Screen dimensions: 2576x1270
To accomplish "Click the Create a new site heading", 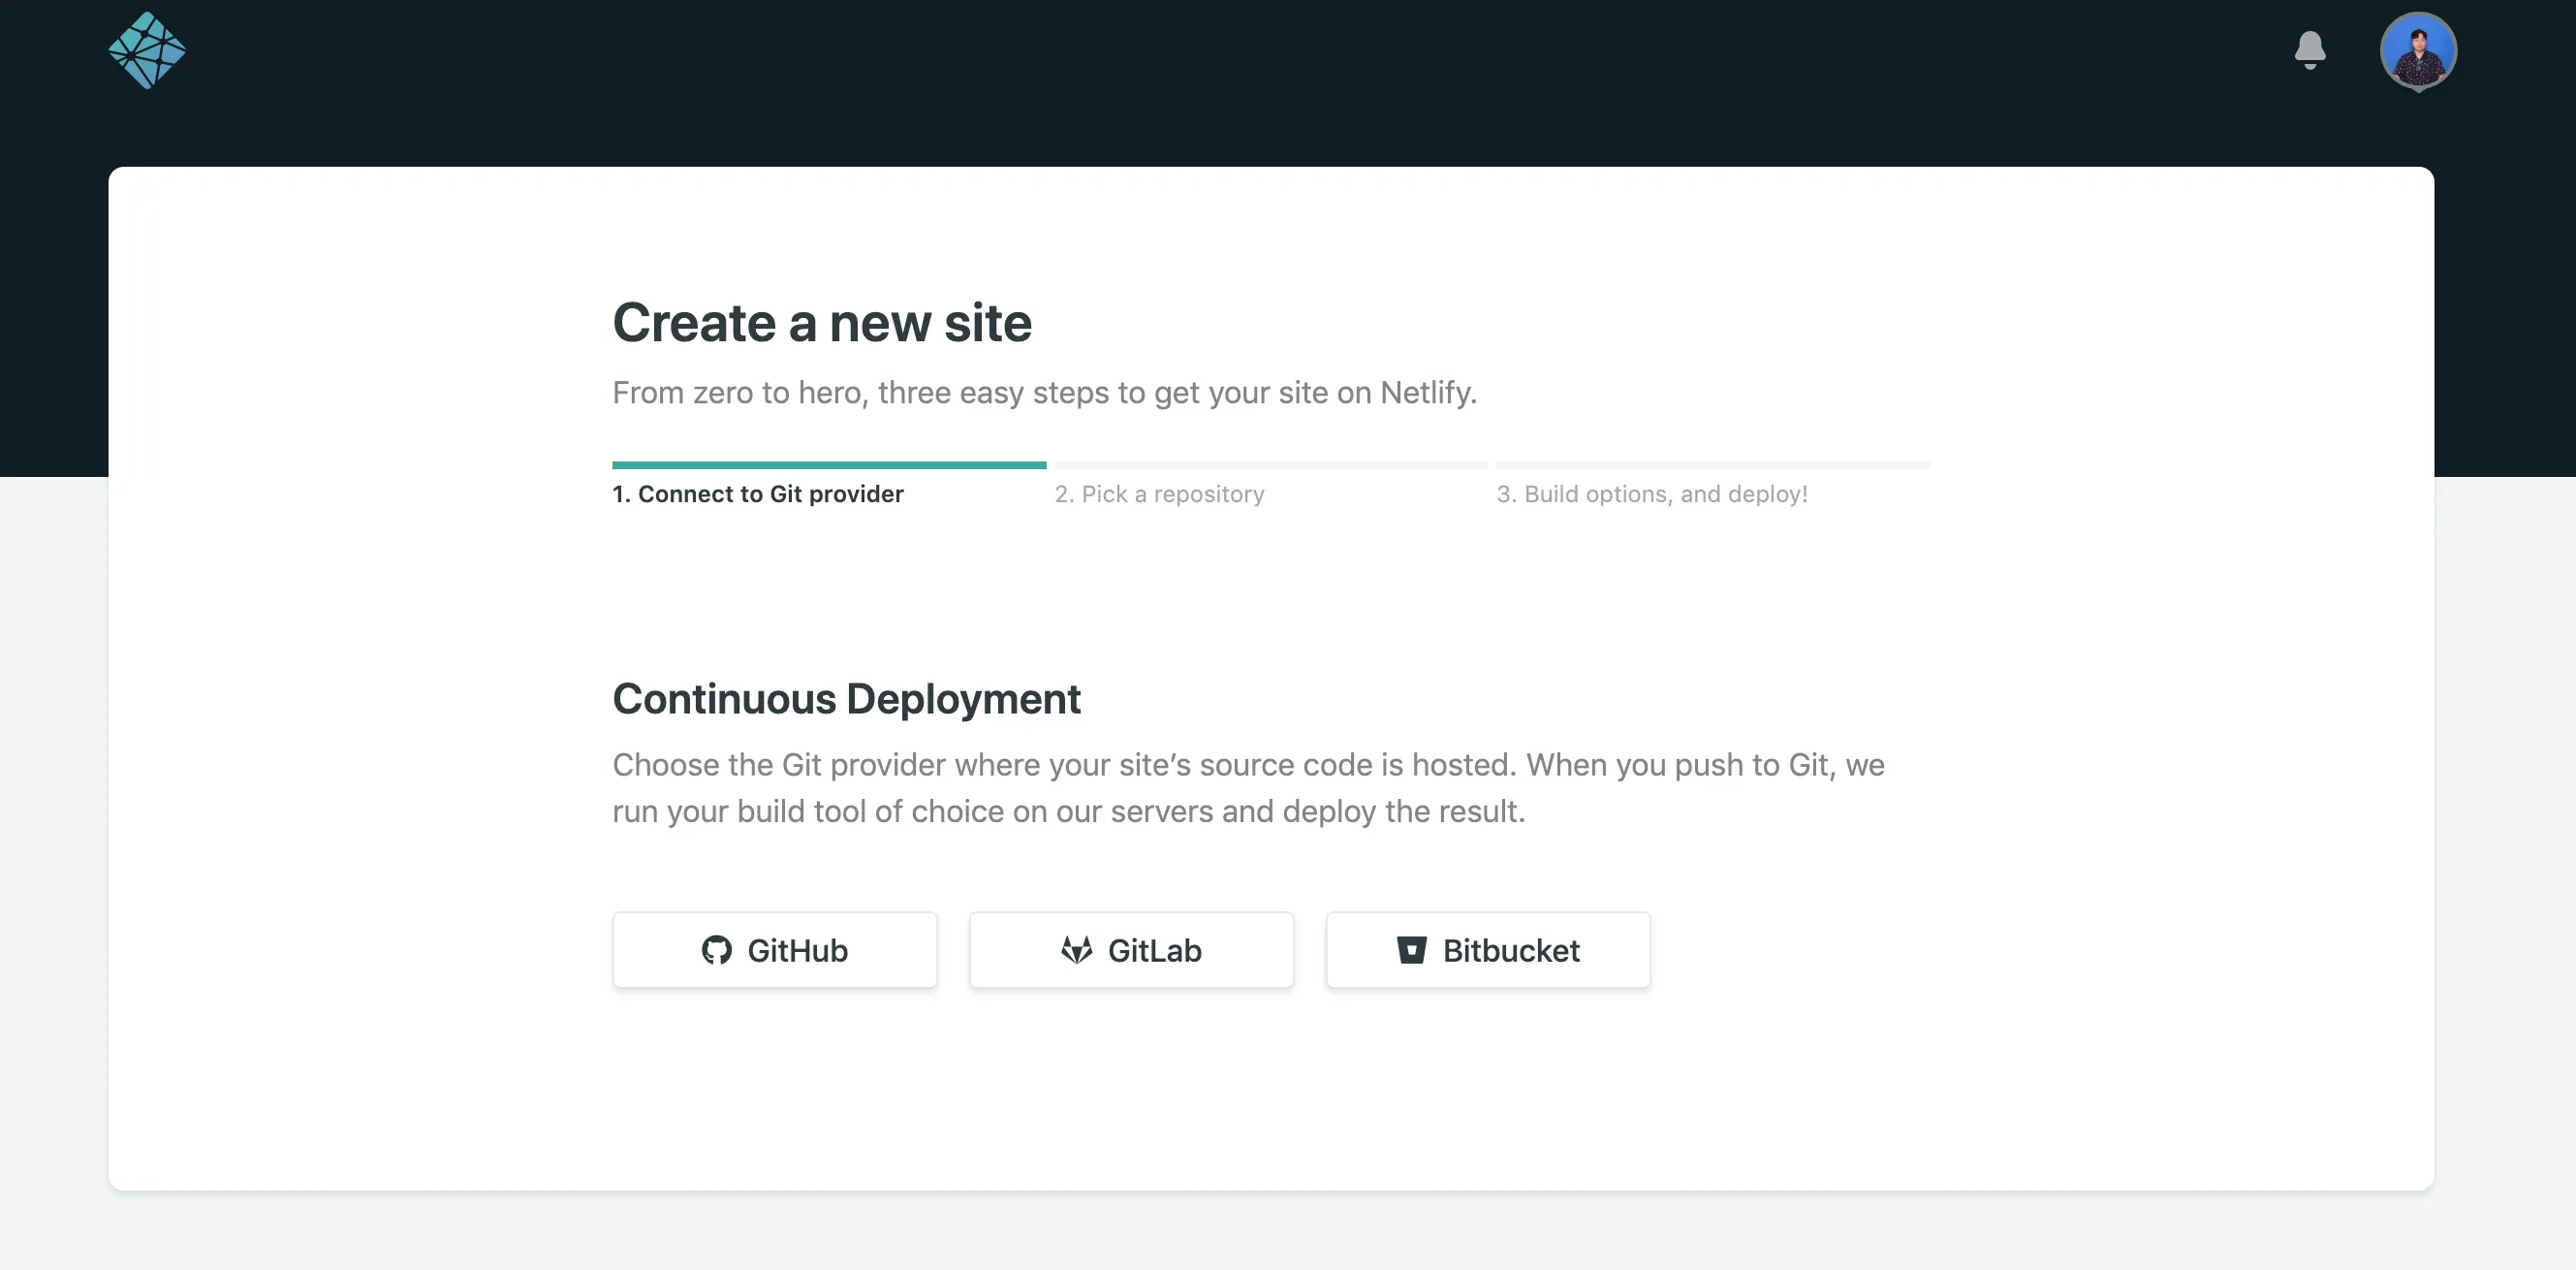I will click(x=821, y=323).
